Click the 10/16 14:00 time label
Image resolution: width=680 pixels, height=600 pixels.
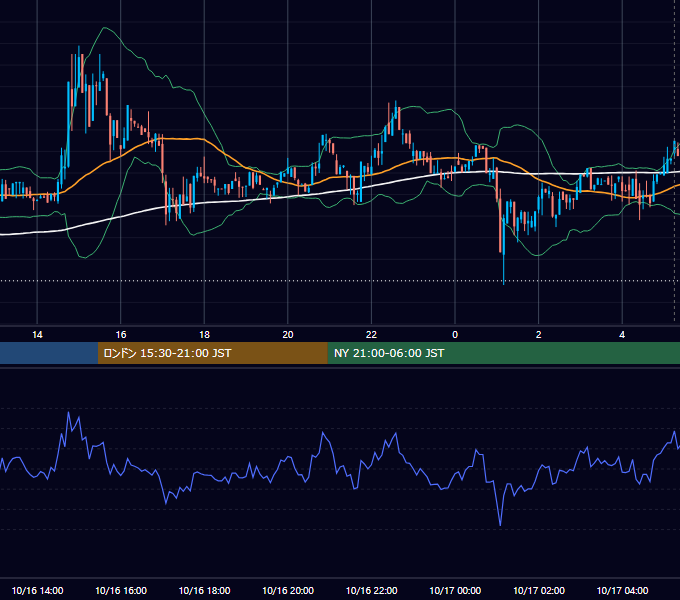point(37,590)
